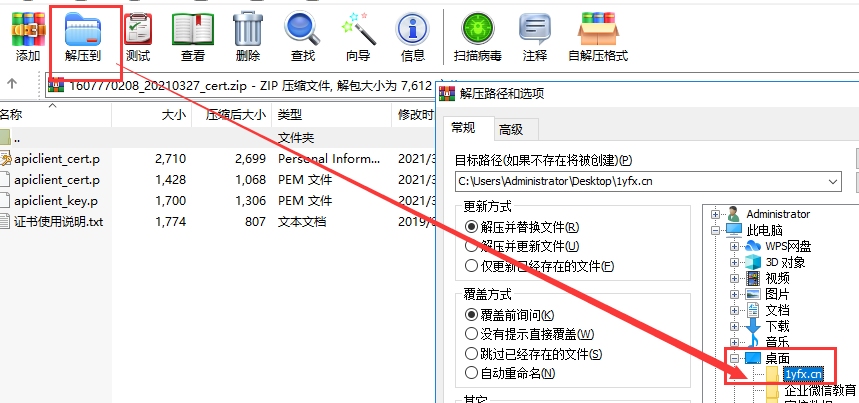Select 此电脑 in folder tree
859x403 pixels.
[x=765, y=230]
